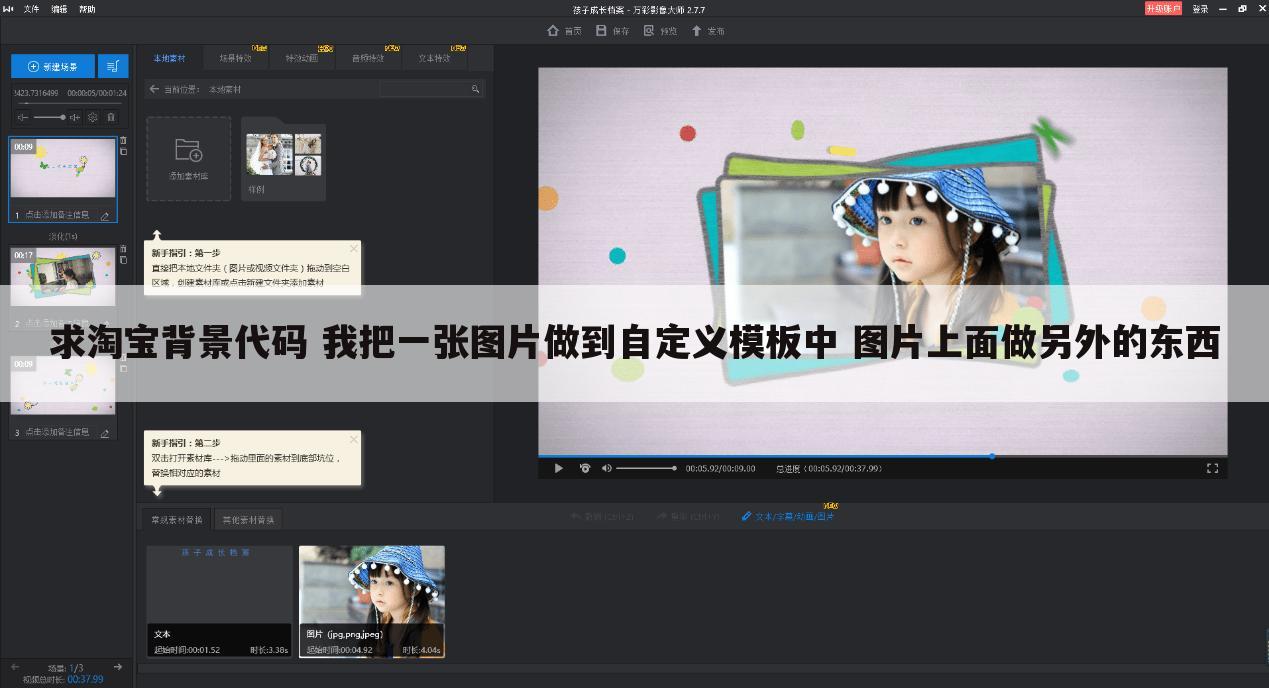Open the music list icon beside 新建场景

113,66
